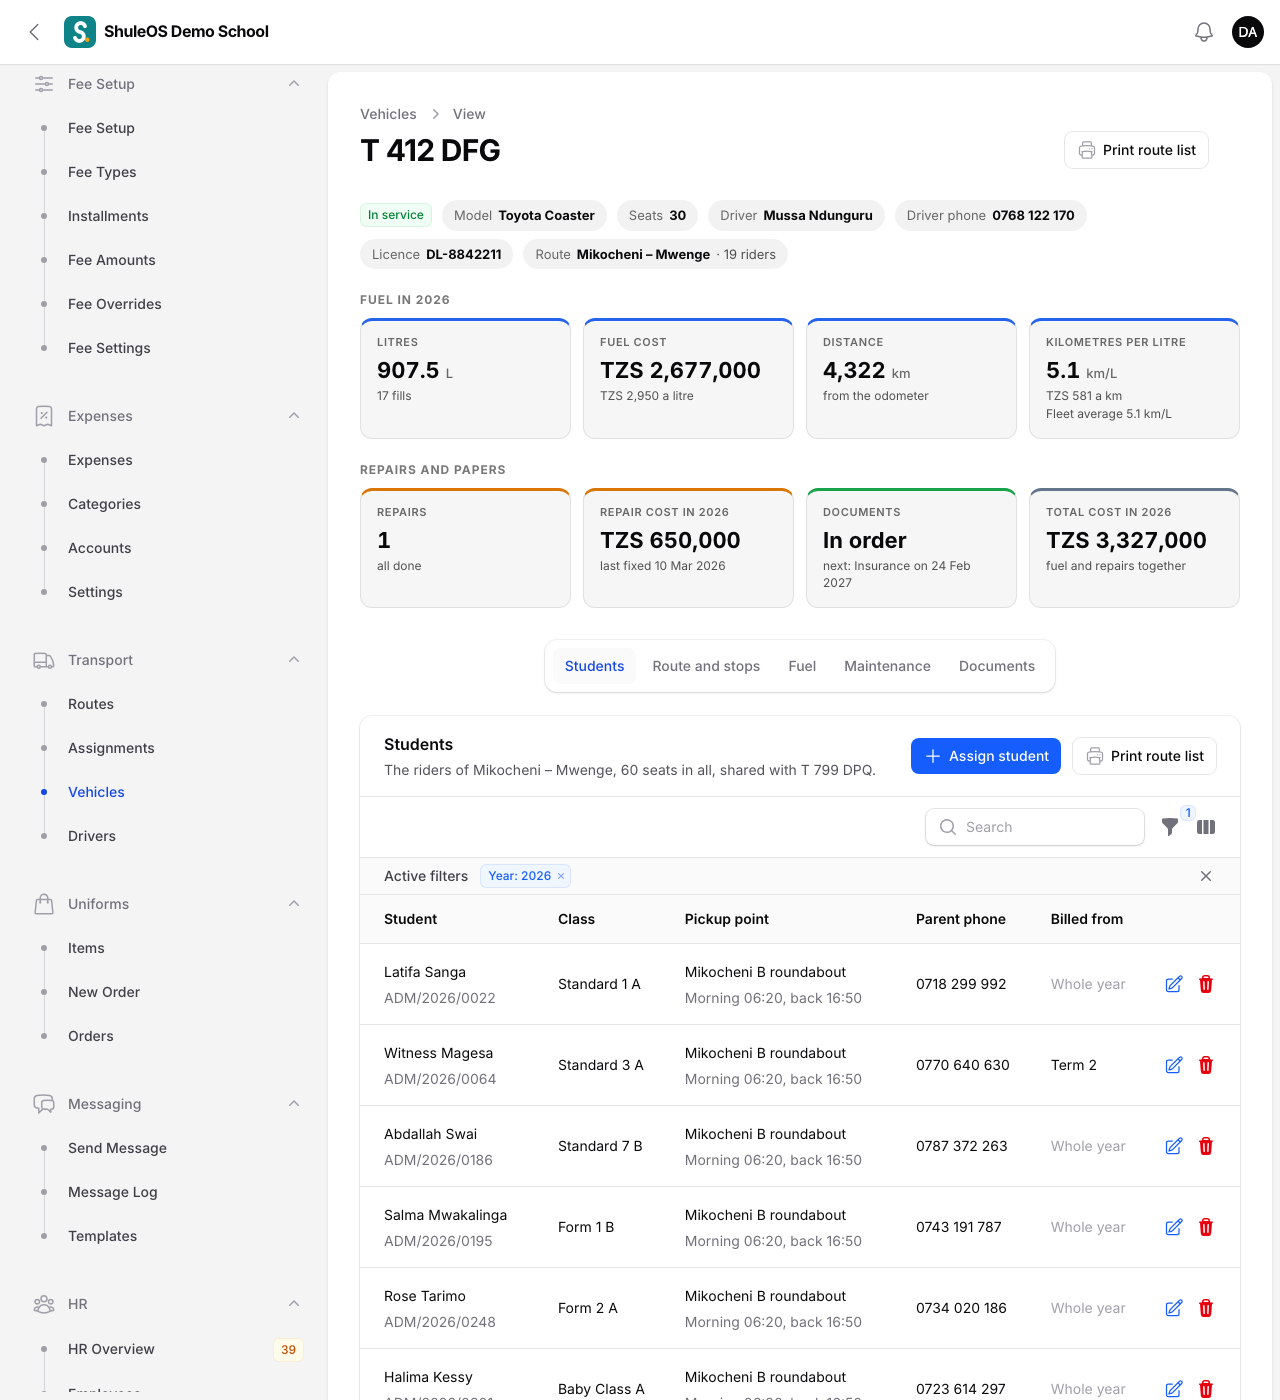Collapse the Transport sidebar section
Image resolution: width=1280 pixels, height=1400 pixels.
click(x=294, y=660)
